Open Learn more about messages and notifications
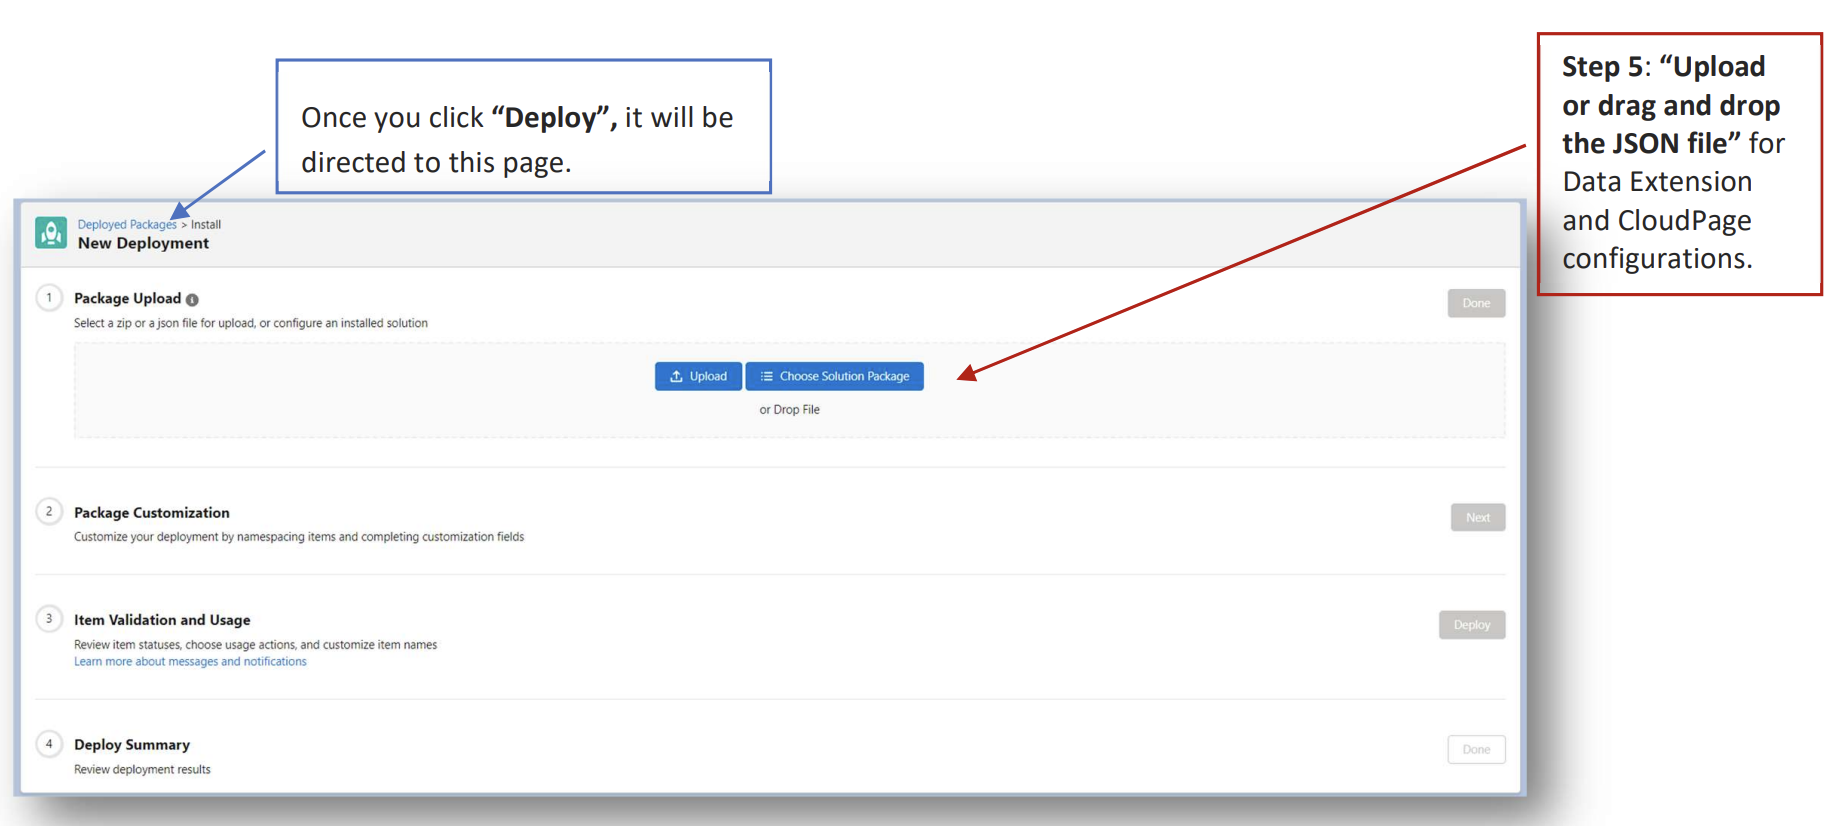Screen dimensions: 1842x826 tap(190, 662)
